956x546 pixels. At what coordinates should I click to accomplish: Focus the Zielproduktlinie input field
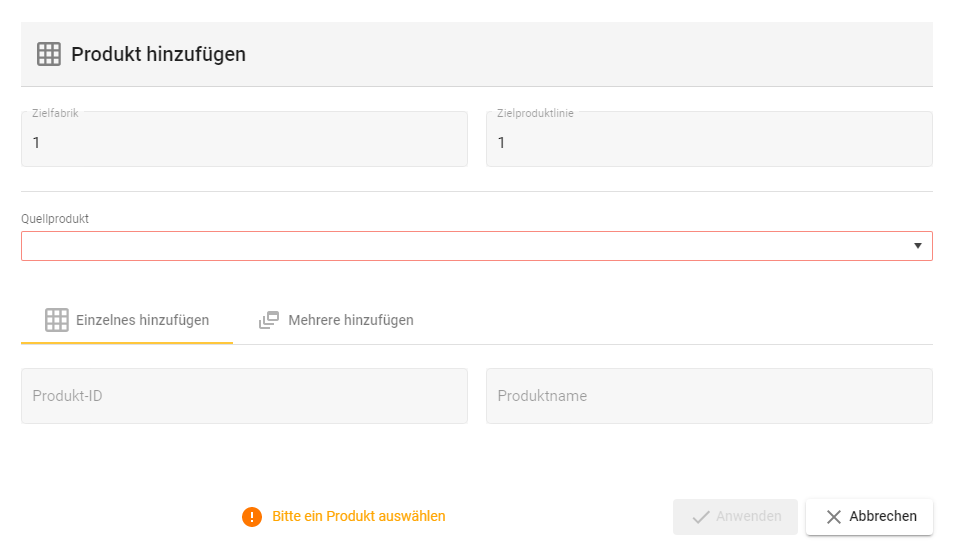(709, 143)
